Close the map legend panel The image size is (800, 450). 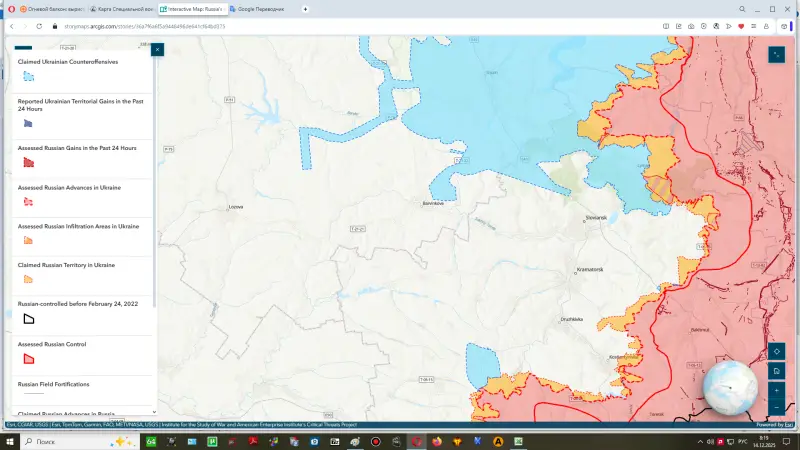[x=157, y=49]
